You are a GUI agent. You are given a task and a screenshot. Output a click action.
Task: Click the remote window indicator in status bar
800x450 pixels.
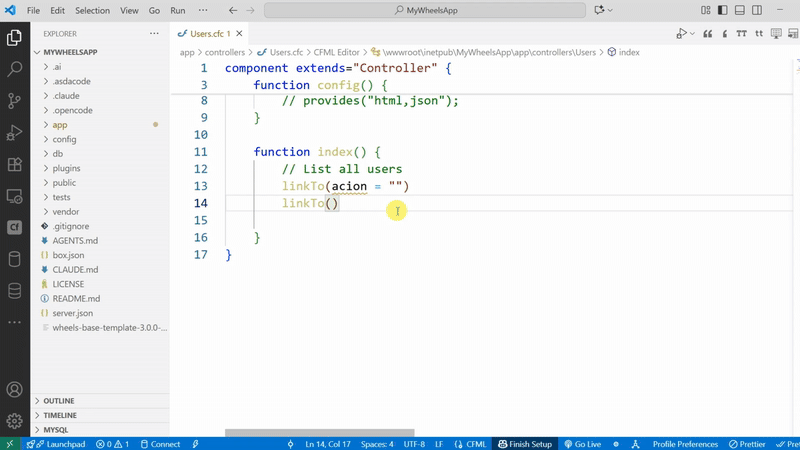click(10, 444)
